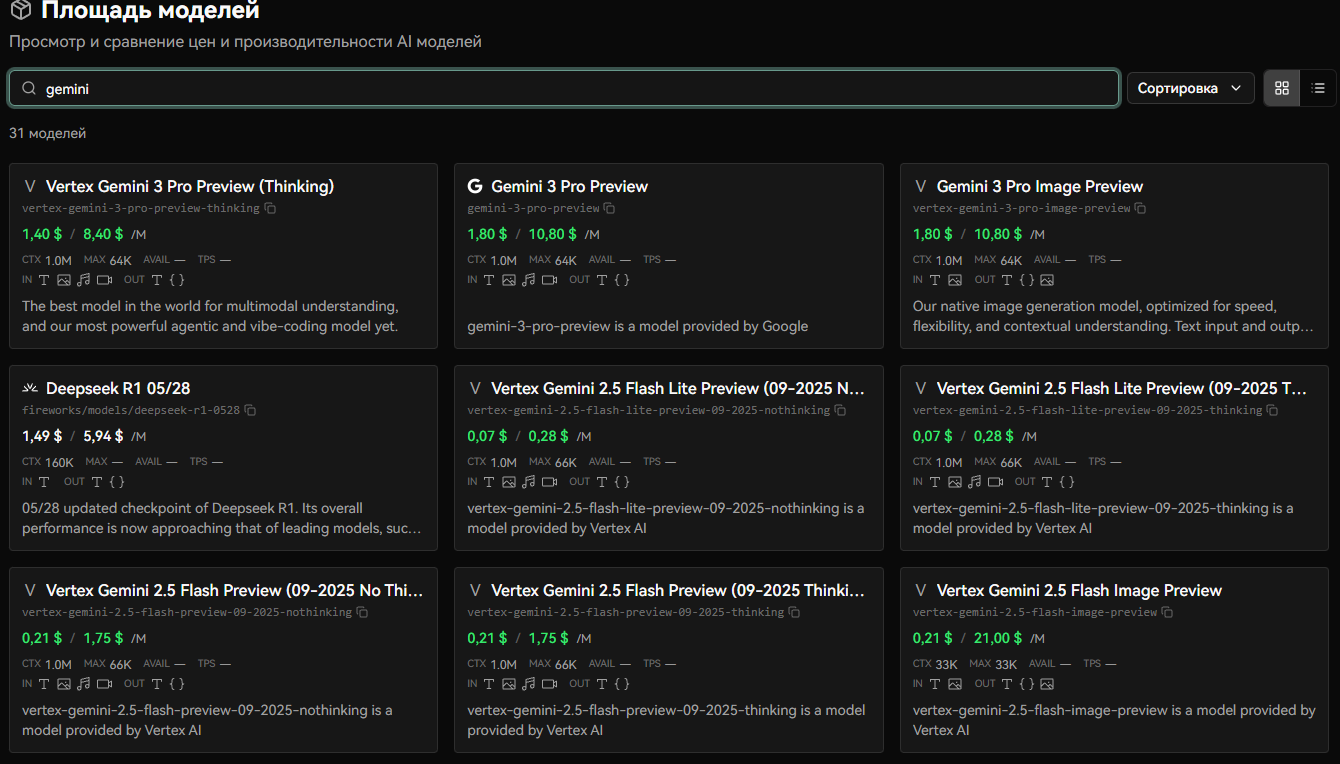Click the vertex-gemini-3-pro-preview-thinking ID text
Viewport: 1340px width, 764px height.
click(x=141, y=208)
